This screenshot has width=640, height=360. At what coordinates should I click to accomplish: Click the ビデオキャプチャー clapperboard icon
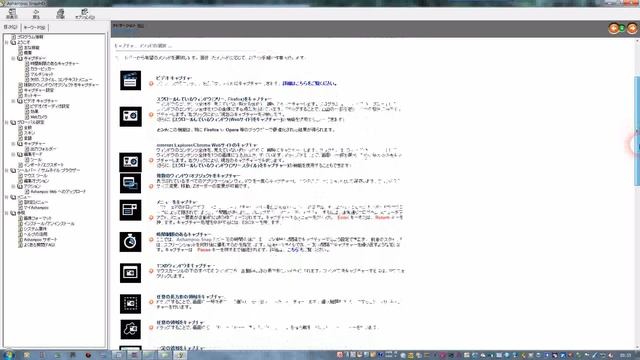pos(131,80)
